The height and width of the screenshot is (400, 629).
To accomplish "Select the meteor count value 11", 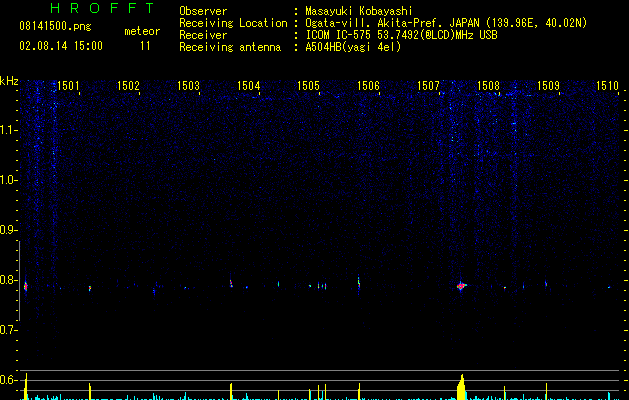I will (x=145, y=46).
